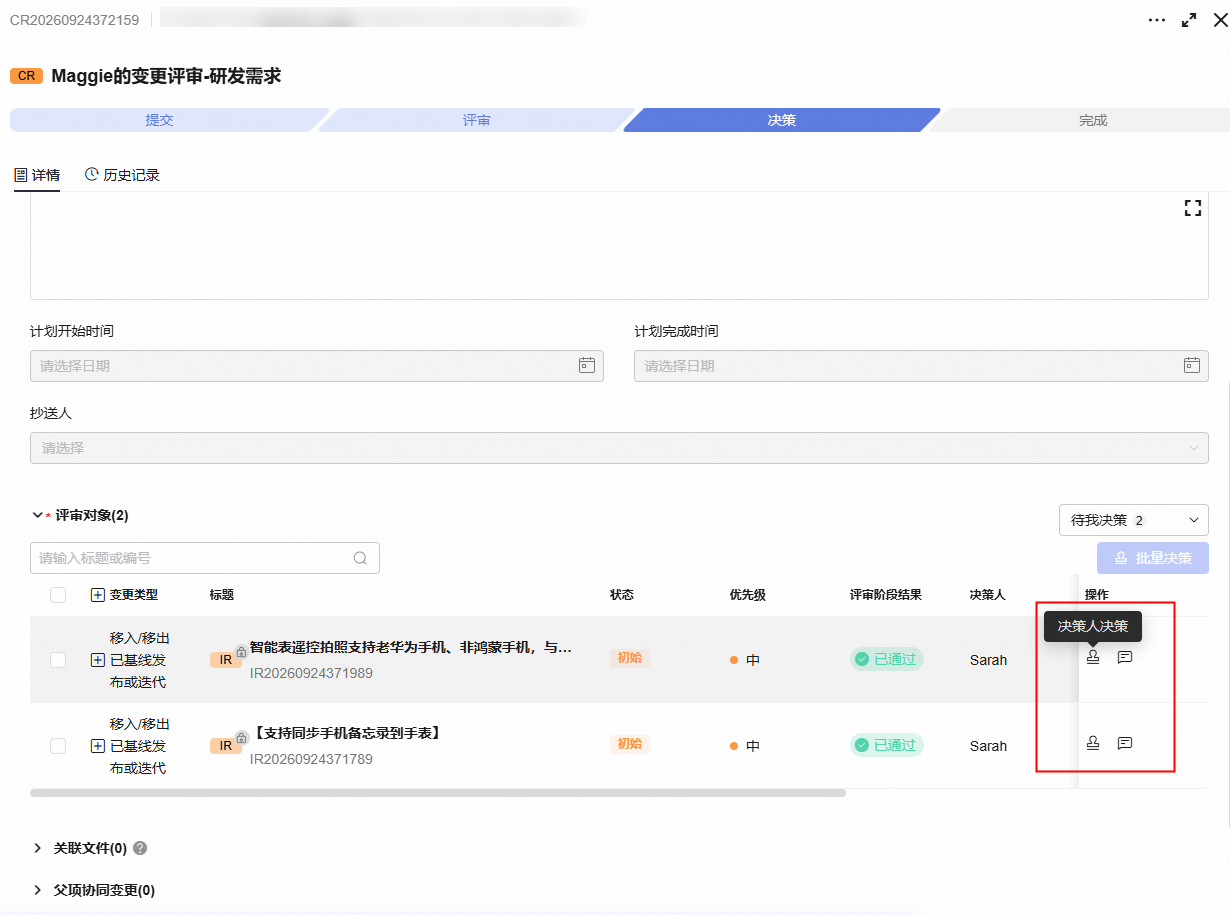The width and height of the screenshot is (1230, 915).
Task: Expand the 关联文件(0) section
Action: click(x=38, y=848)
